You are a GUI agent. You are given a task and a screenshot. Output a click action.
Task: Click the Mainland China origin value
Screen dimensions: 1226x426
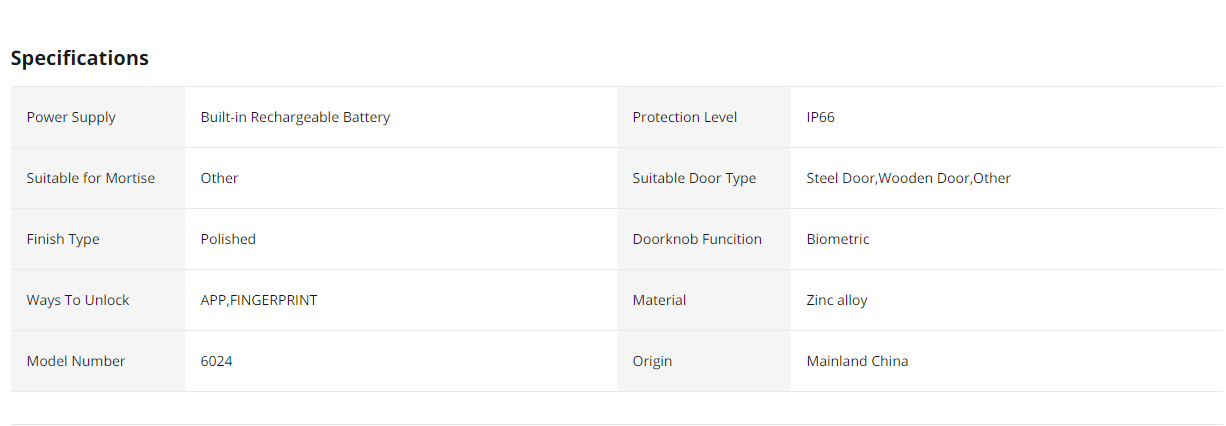point(858,361)
